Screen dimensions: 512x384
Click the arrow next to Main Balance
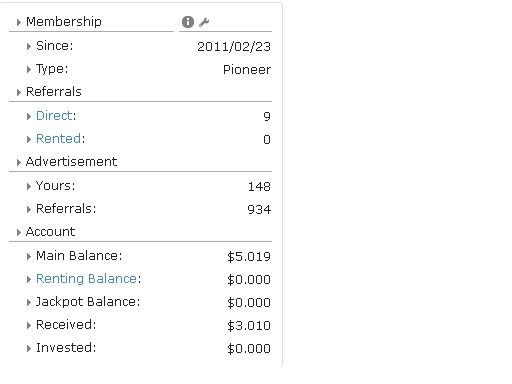29,256
